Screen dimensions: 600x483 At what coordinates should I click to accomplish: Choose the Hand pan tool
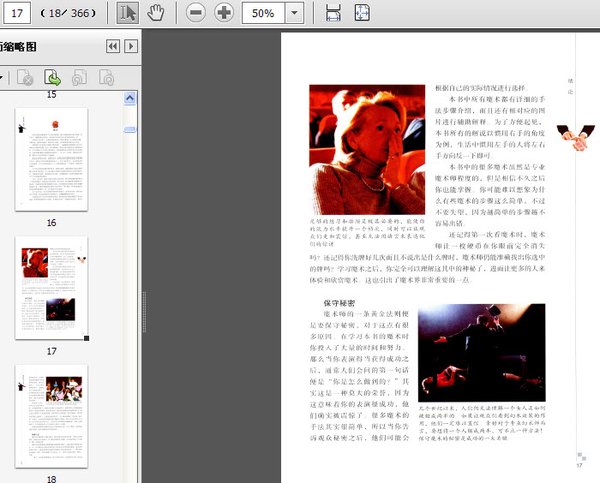155,13
